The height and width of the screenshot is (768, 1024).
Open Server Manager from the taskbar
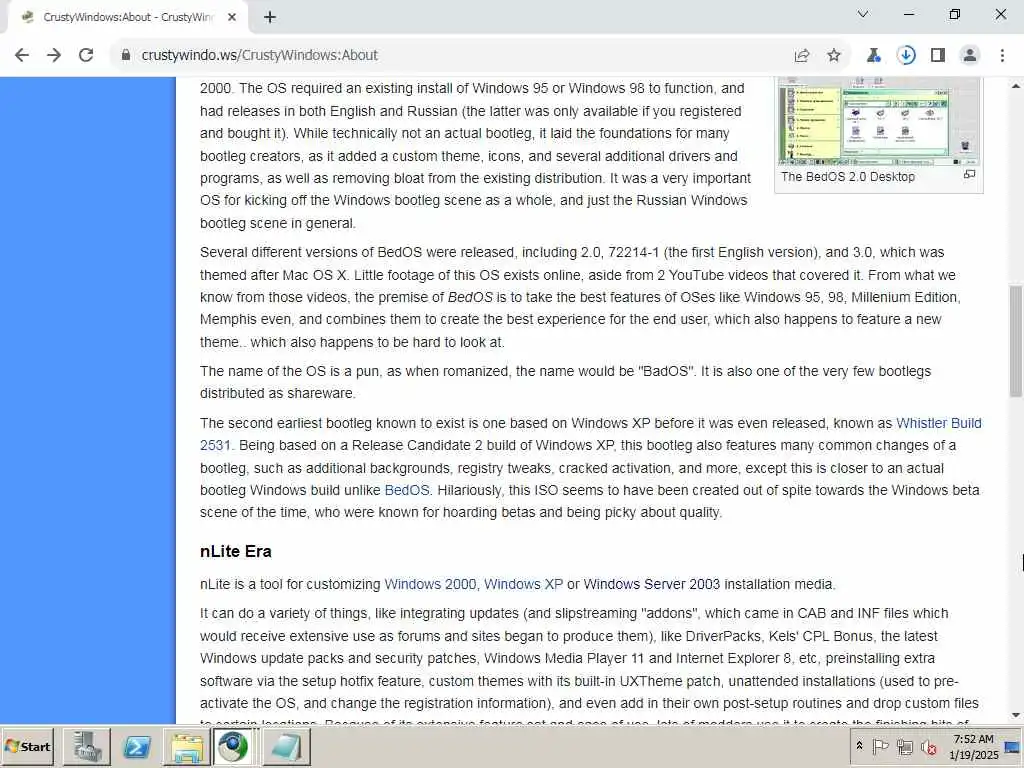[87, 747]
